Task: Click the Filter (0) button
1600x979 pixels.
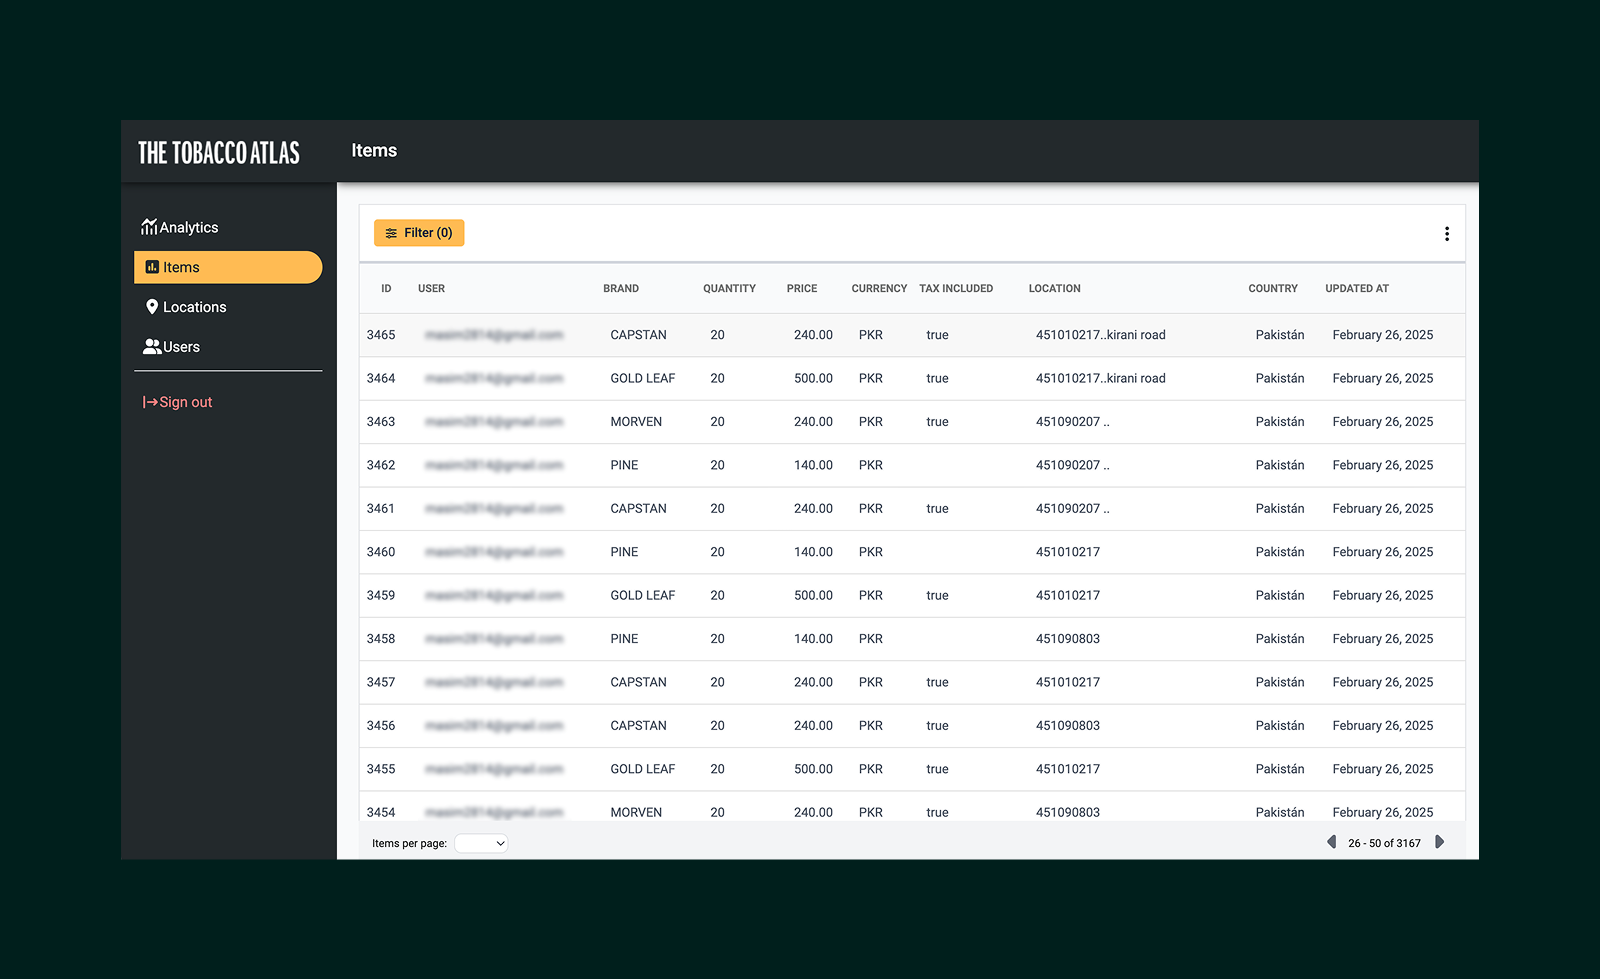Action: click(419, 232)
